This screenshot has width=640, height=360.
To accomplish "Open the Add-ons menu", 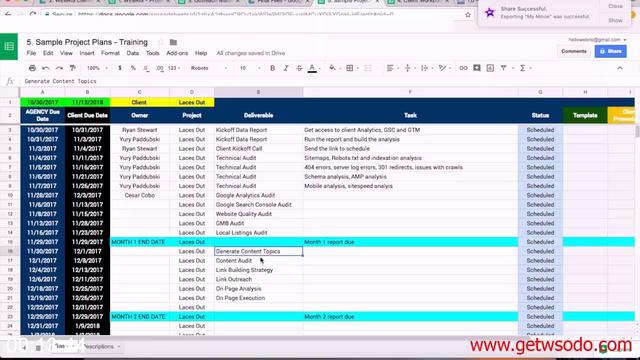I will 177,53.
